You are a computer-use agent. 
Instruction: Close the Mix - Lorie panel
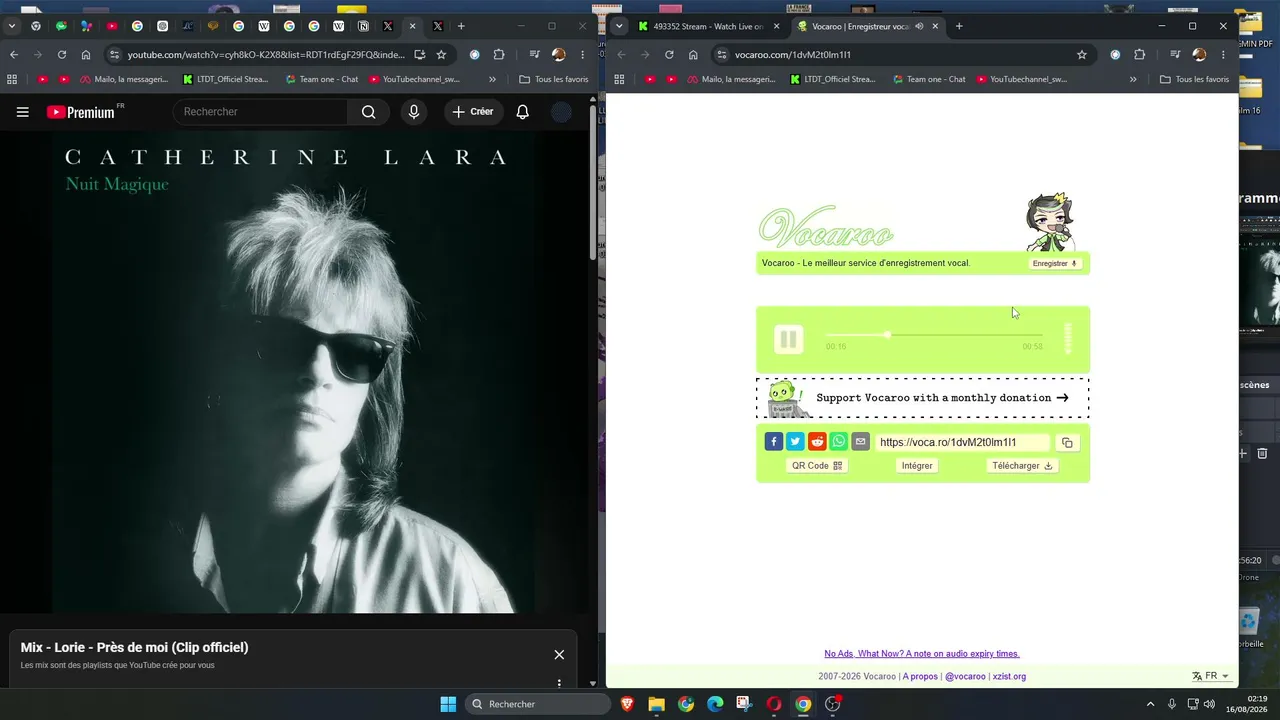(x=559, y=655)
